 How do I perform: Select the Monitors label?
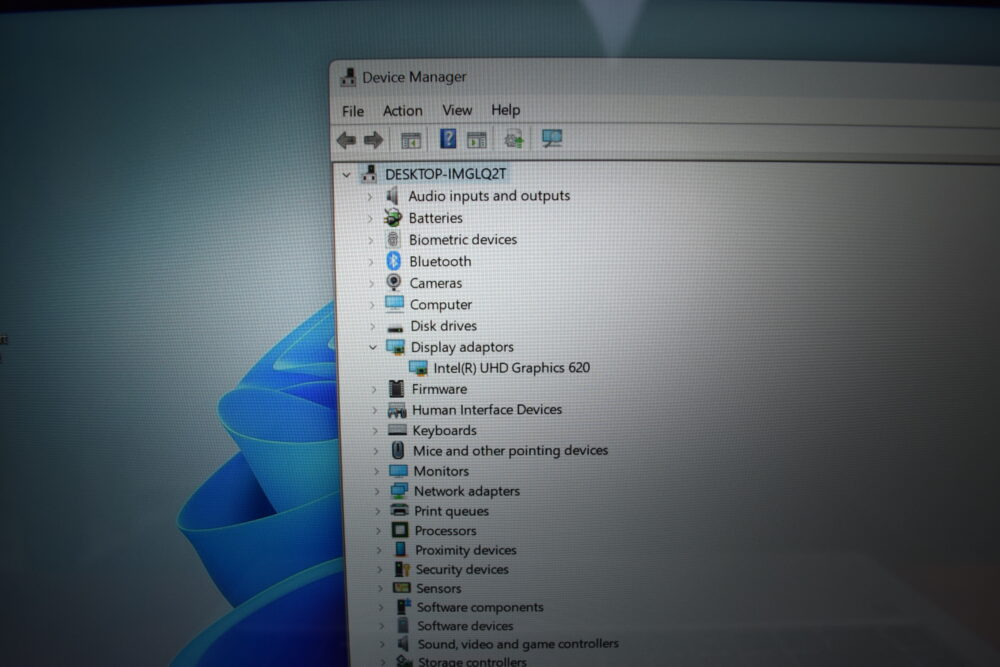tap(441, 471)
